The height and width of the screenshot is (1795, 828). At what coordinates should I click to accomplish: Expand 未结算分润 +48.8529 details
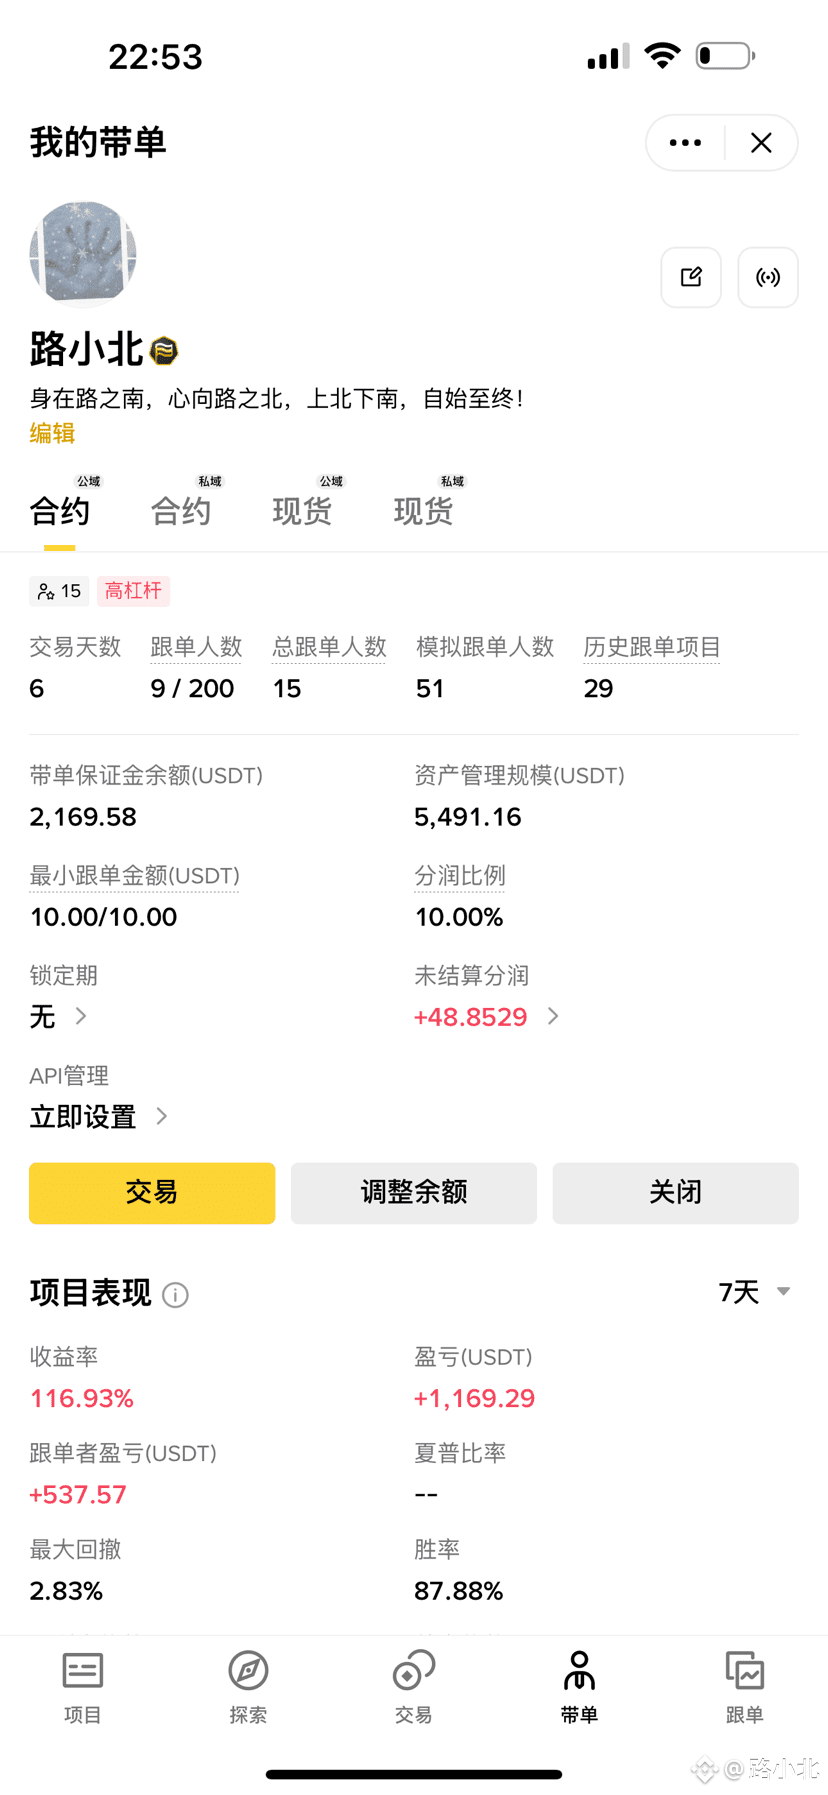554,1016
